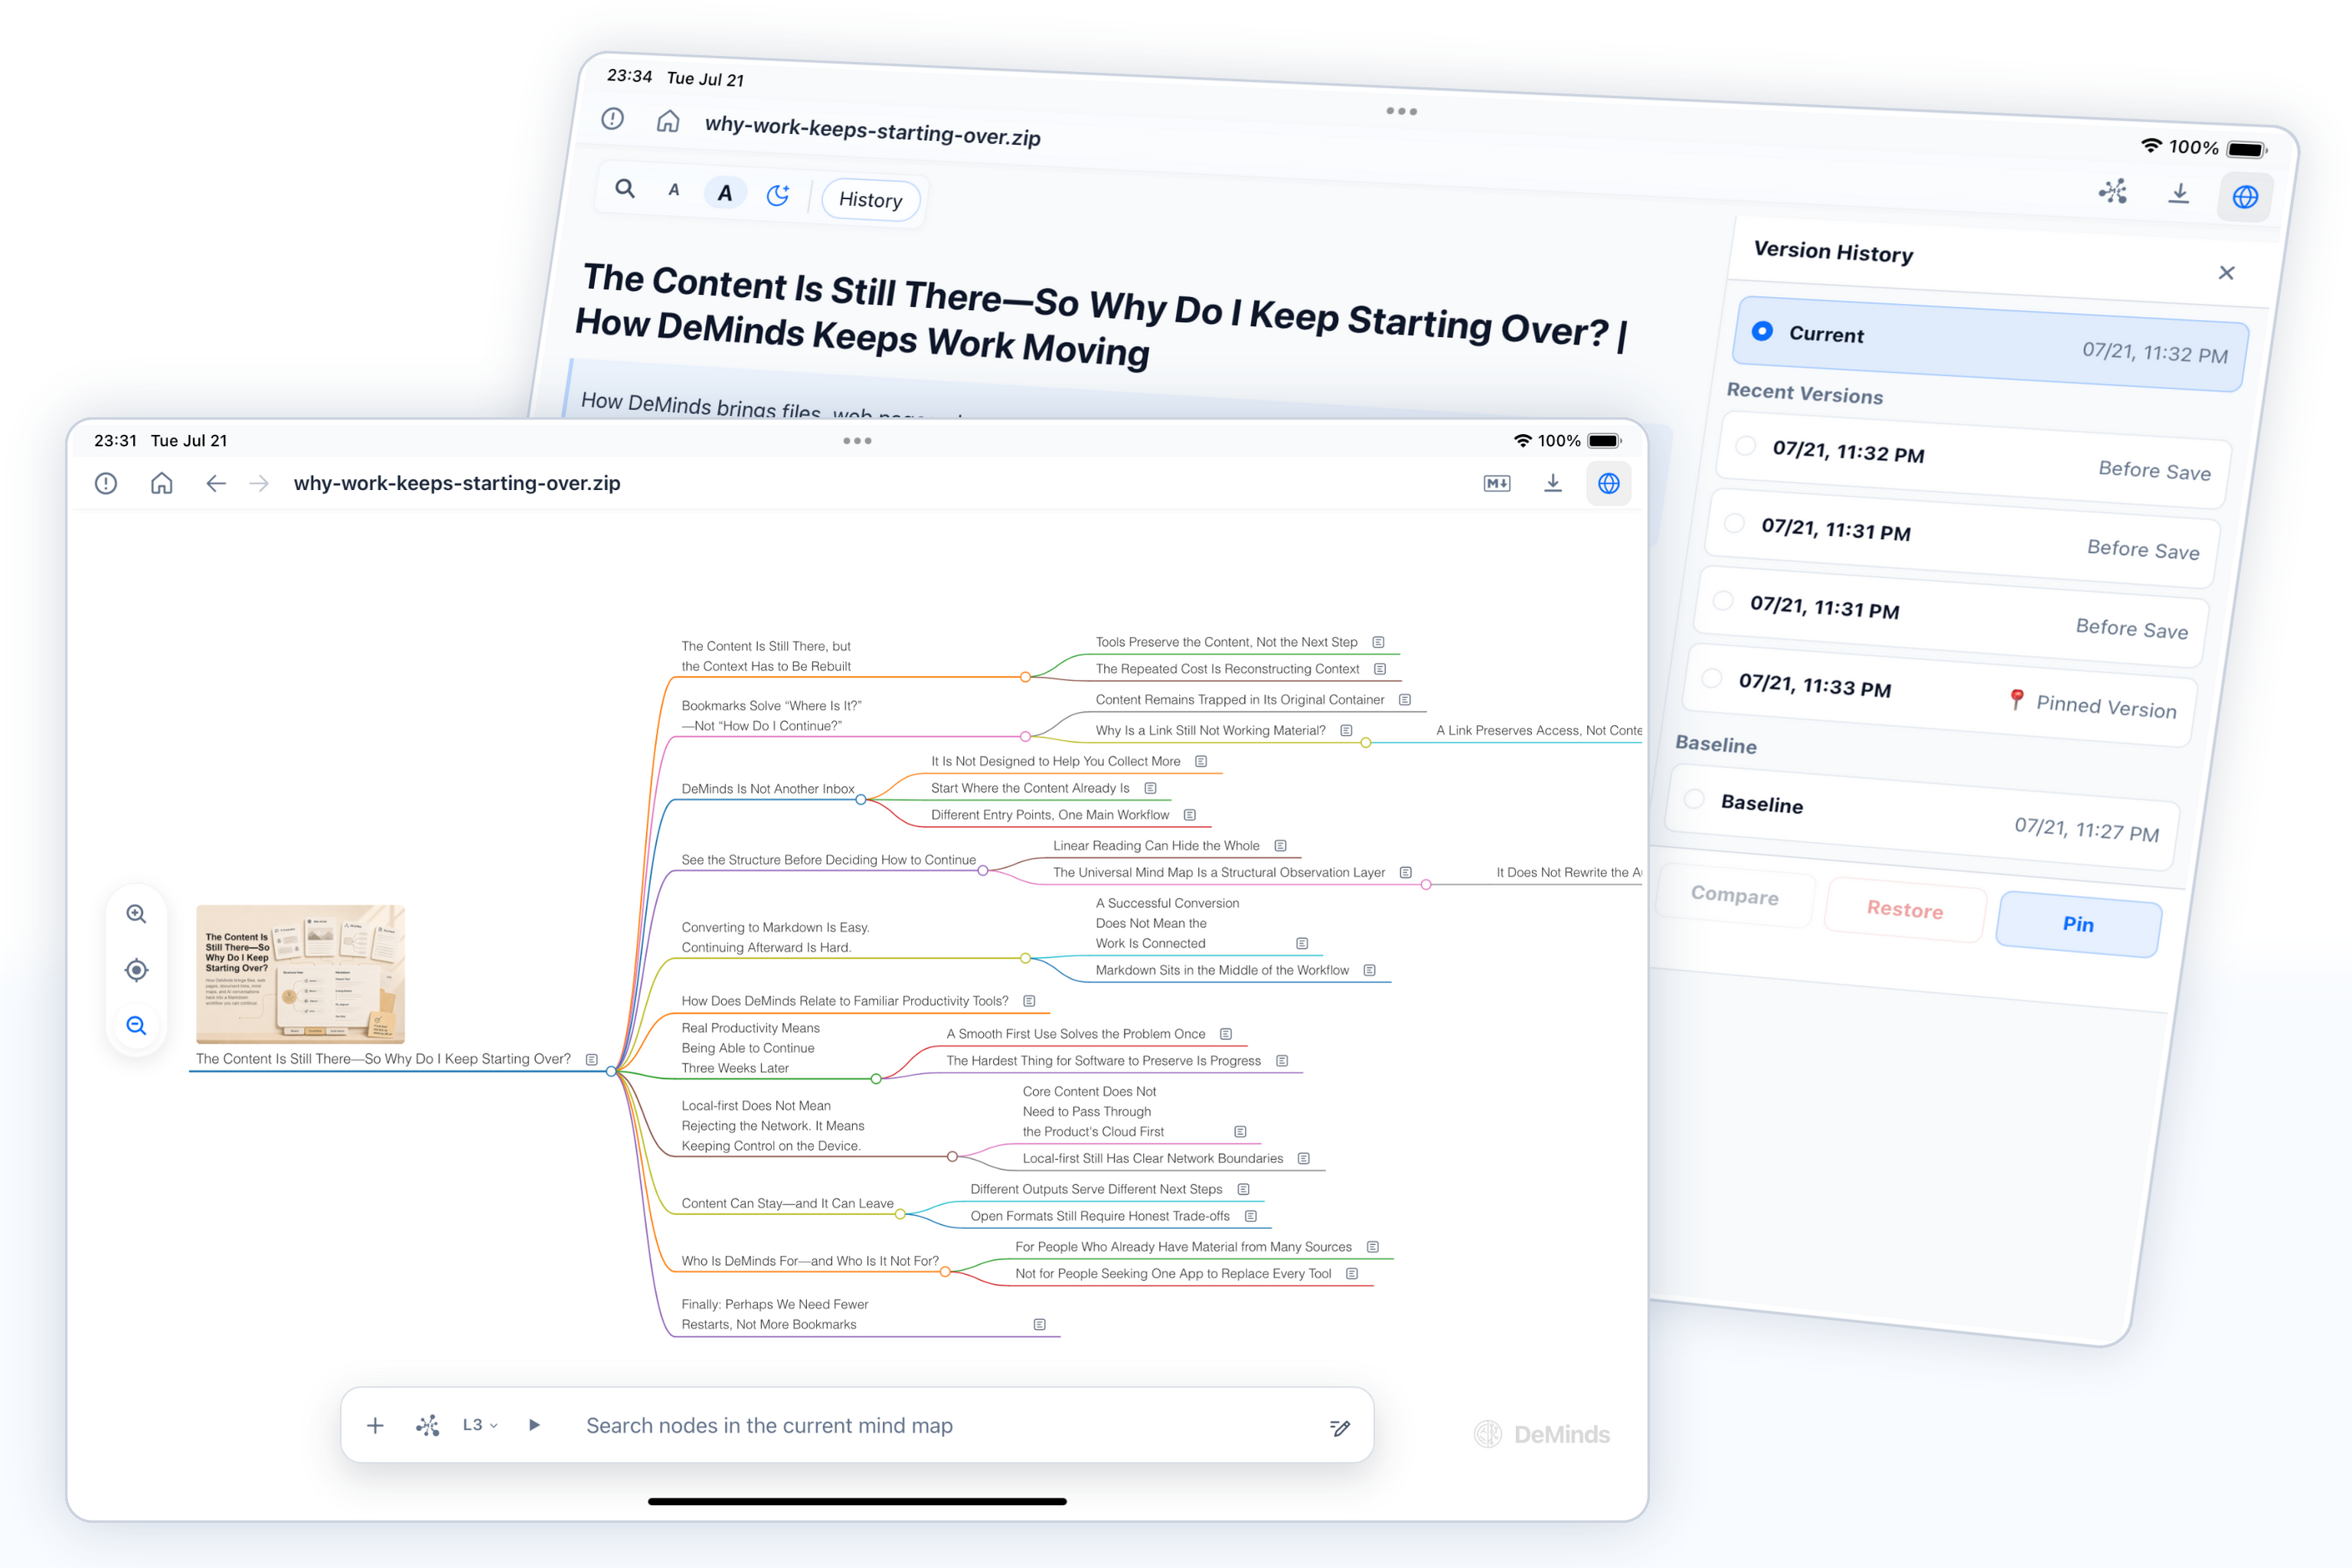Collapse the 'Local-first Does Not Mean' branch

point(952,1157)
